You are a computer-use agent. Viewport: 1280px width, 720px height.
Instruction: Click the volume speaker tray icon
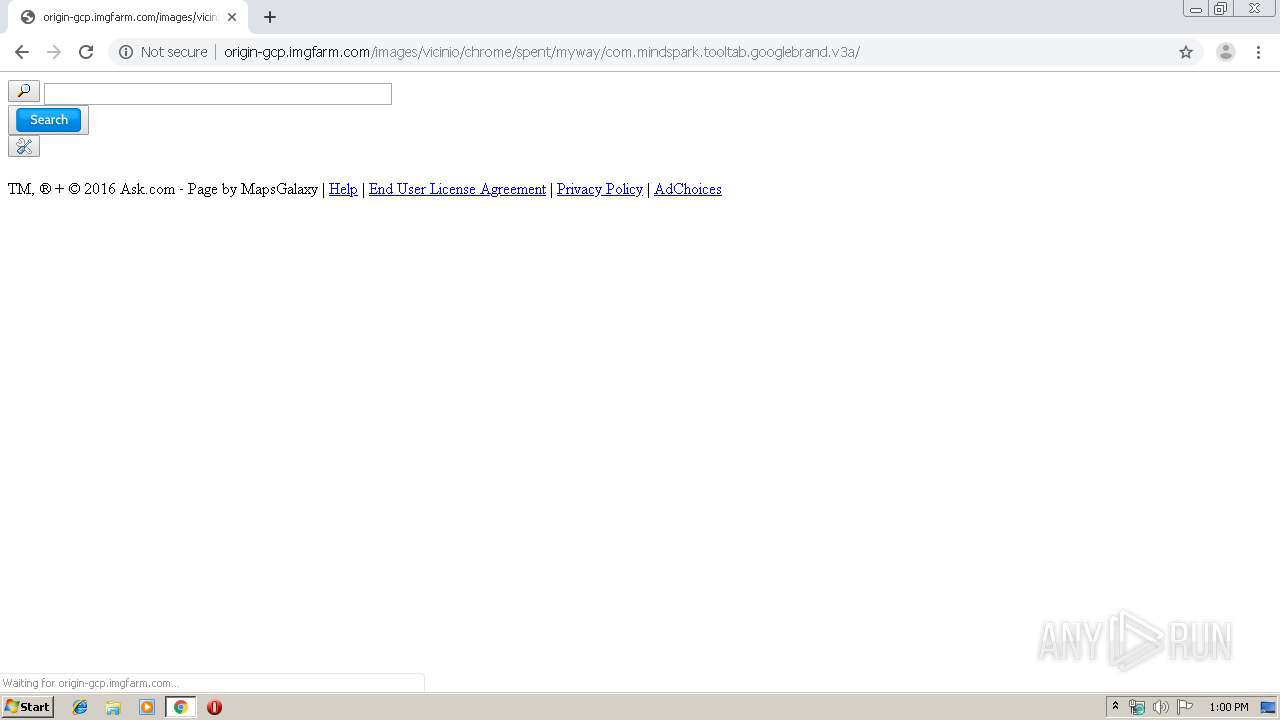click(x=1161, y=707)
